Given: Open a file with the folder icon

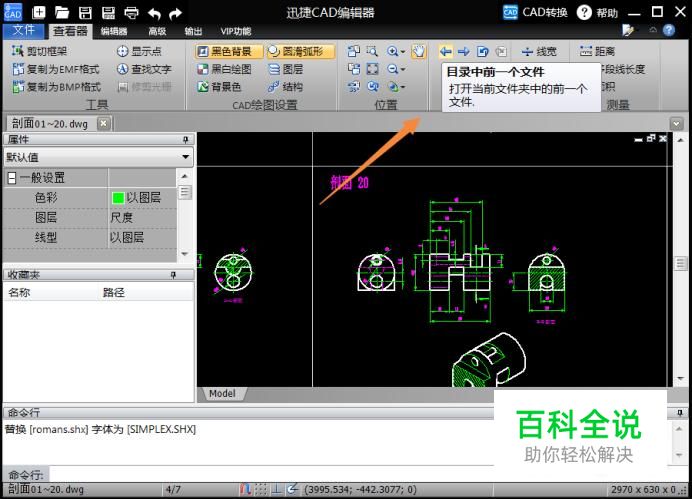Looking at the screenshot, I should pos(62,12).
